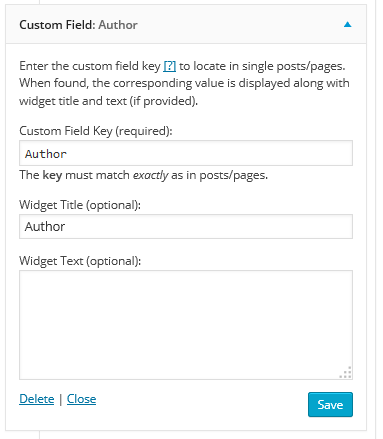Click the textarea resize grip handle
Viewport: 383px width, 439px height.
(x=346, y=373)
